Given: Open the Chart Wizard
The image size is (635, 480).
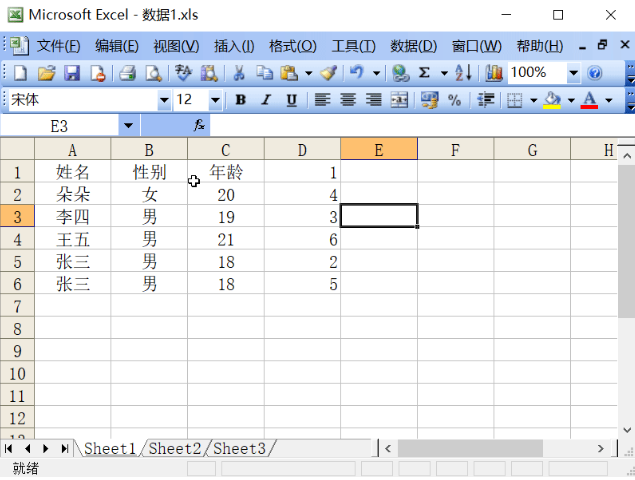Looking at the screenshot, I should click(x=494, y=73).
